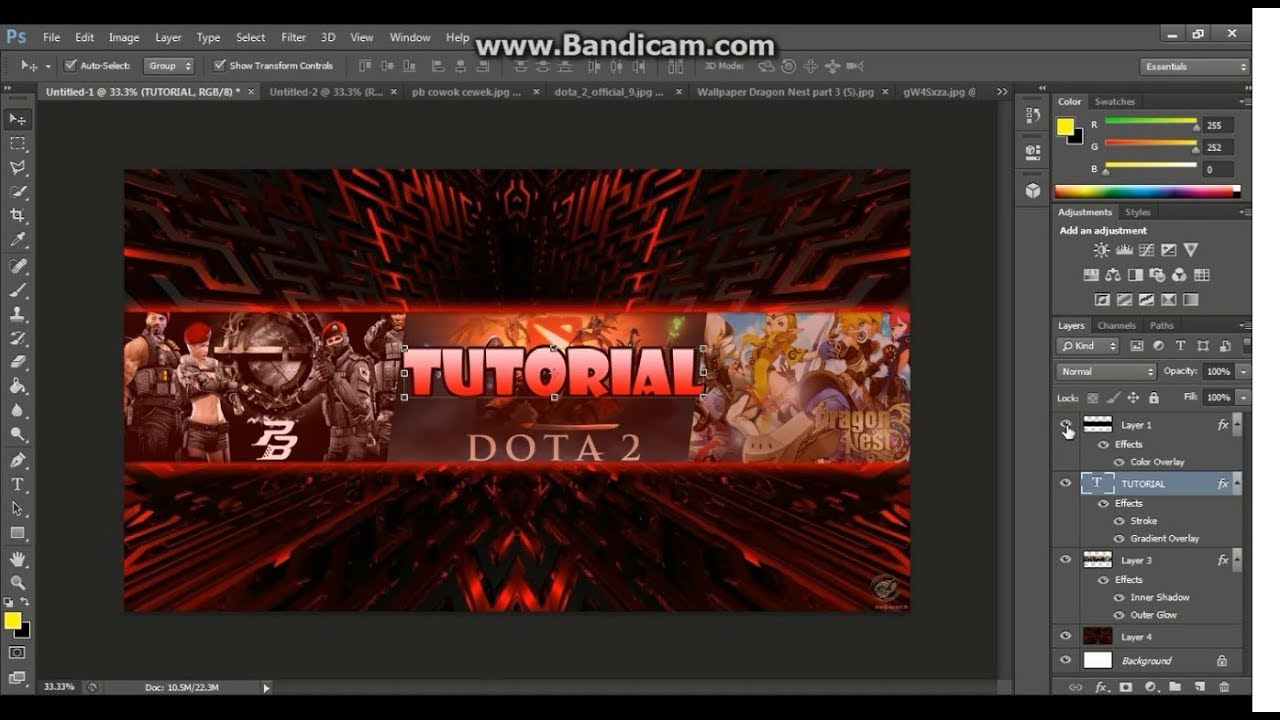Open Auto-Select Group dropdown
1280x720 pixels.
[x=169, y=66]
